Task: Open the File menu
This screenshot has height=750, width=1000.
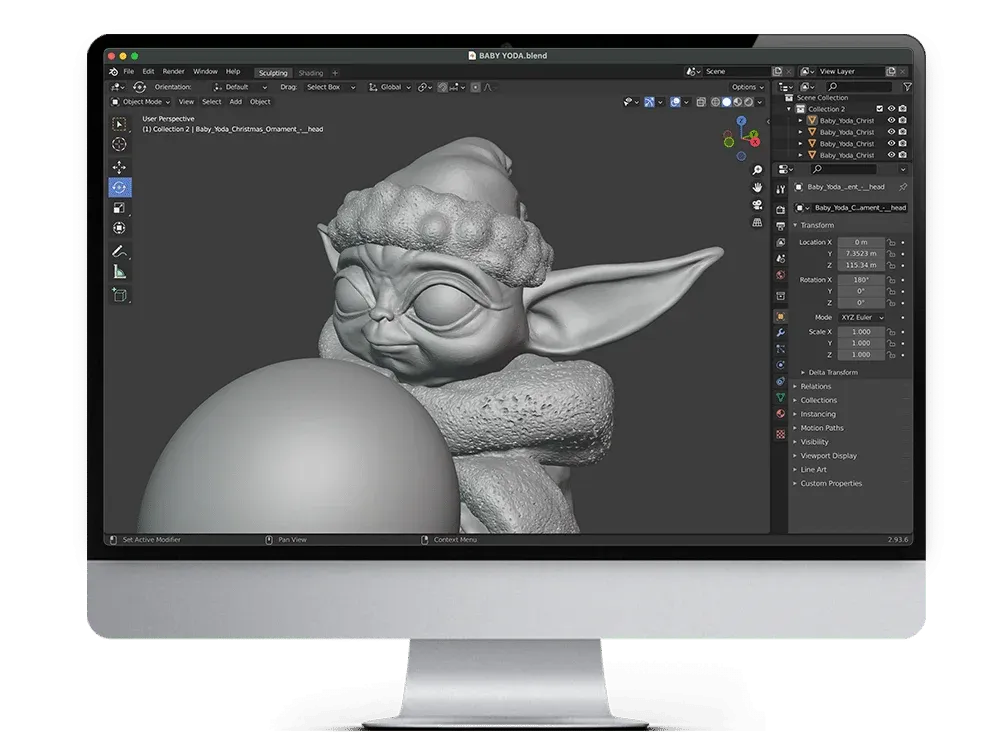Action: point(129,72)
